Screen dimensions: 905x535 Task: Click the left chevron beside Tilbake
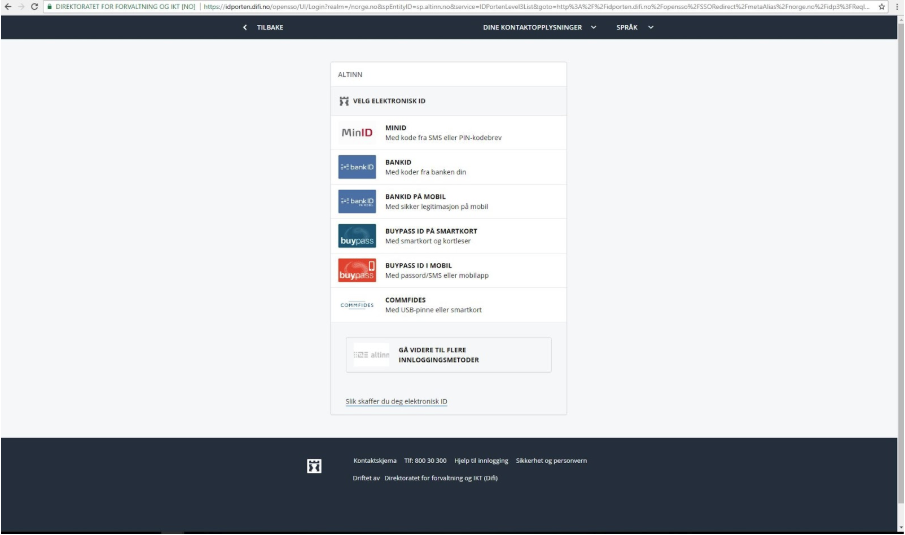[x=245, y=27]
